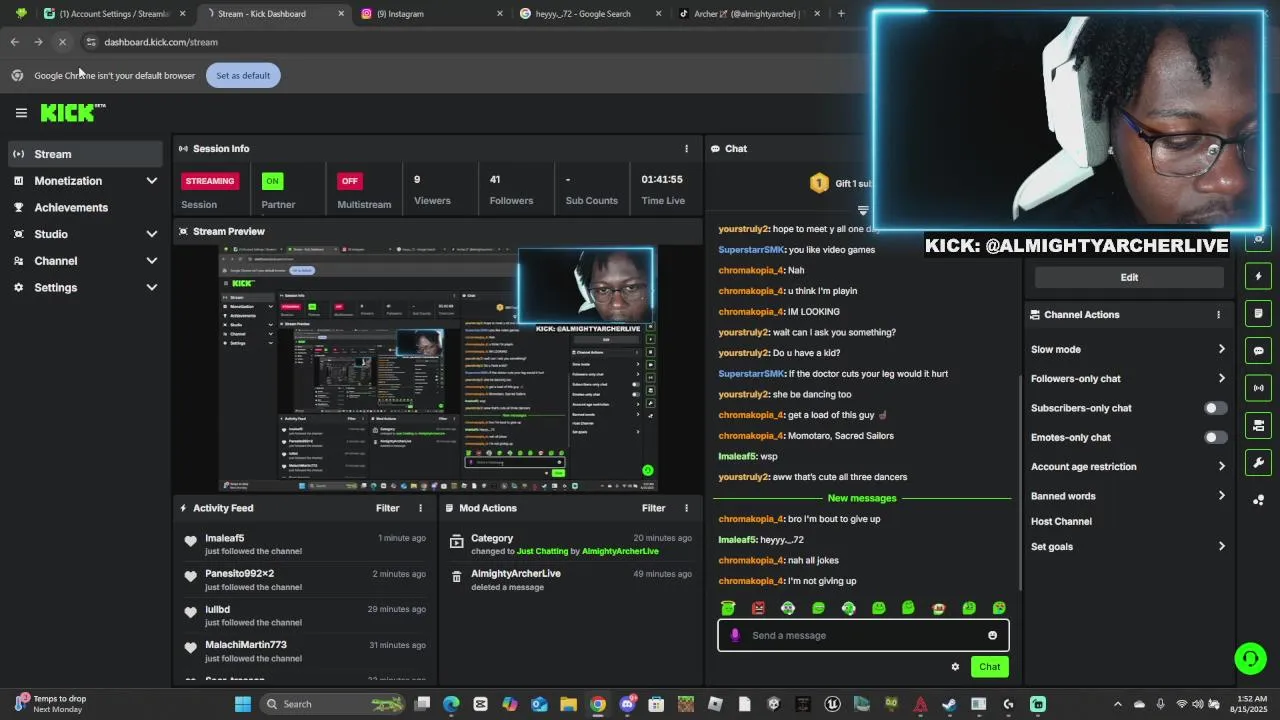Open the green support headset button
Screen dimensions: 1280x720
pyautogui.click(x=1250, y=658)
